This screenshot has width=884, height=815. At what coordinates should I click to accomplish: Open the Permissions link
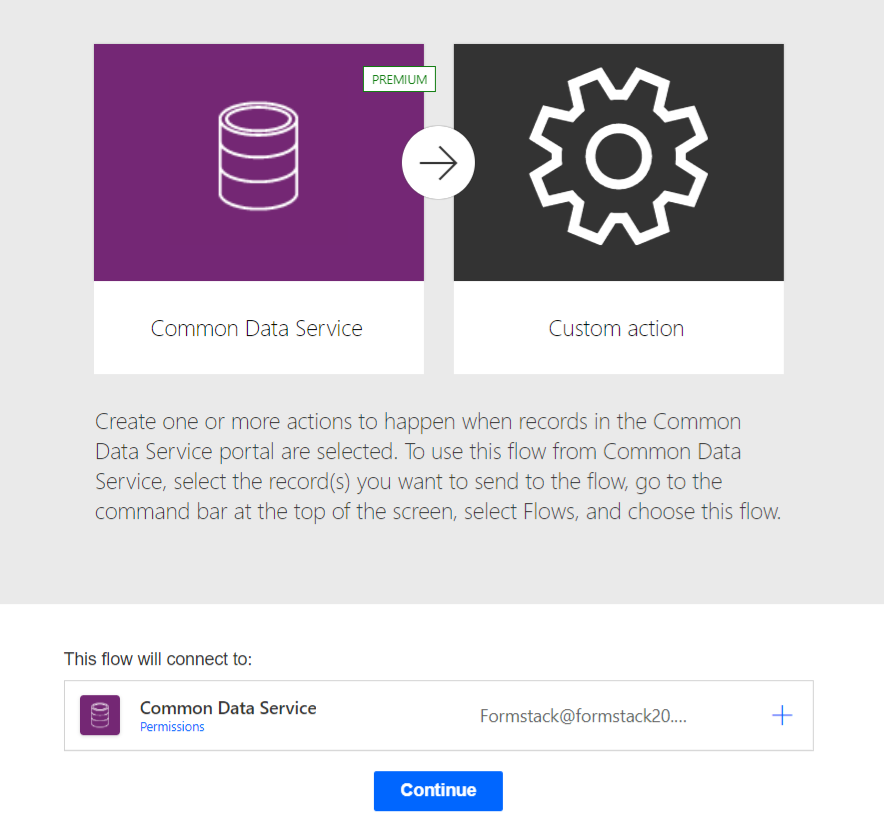pyautogui.click(x=172, y=727)
